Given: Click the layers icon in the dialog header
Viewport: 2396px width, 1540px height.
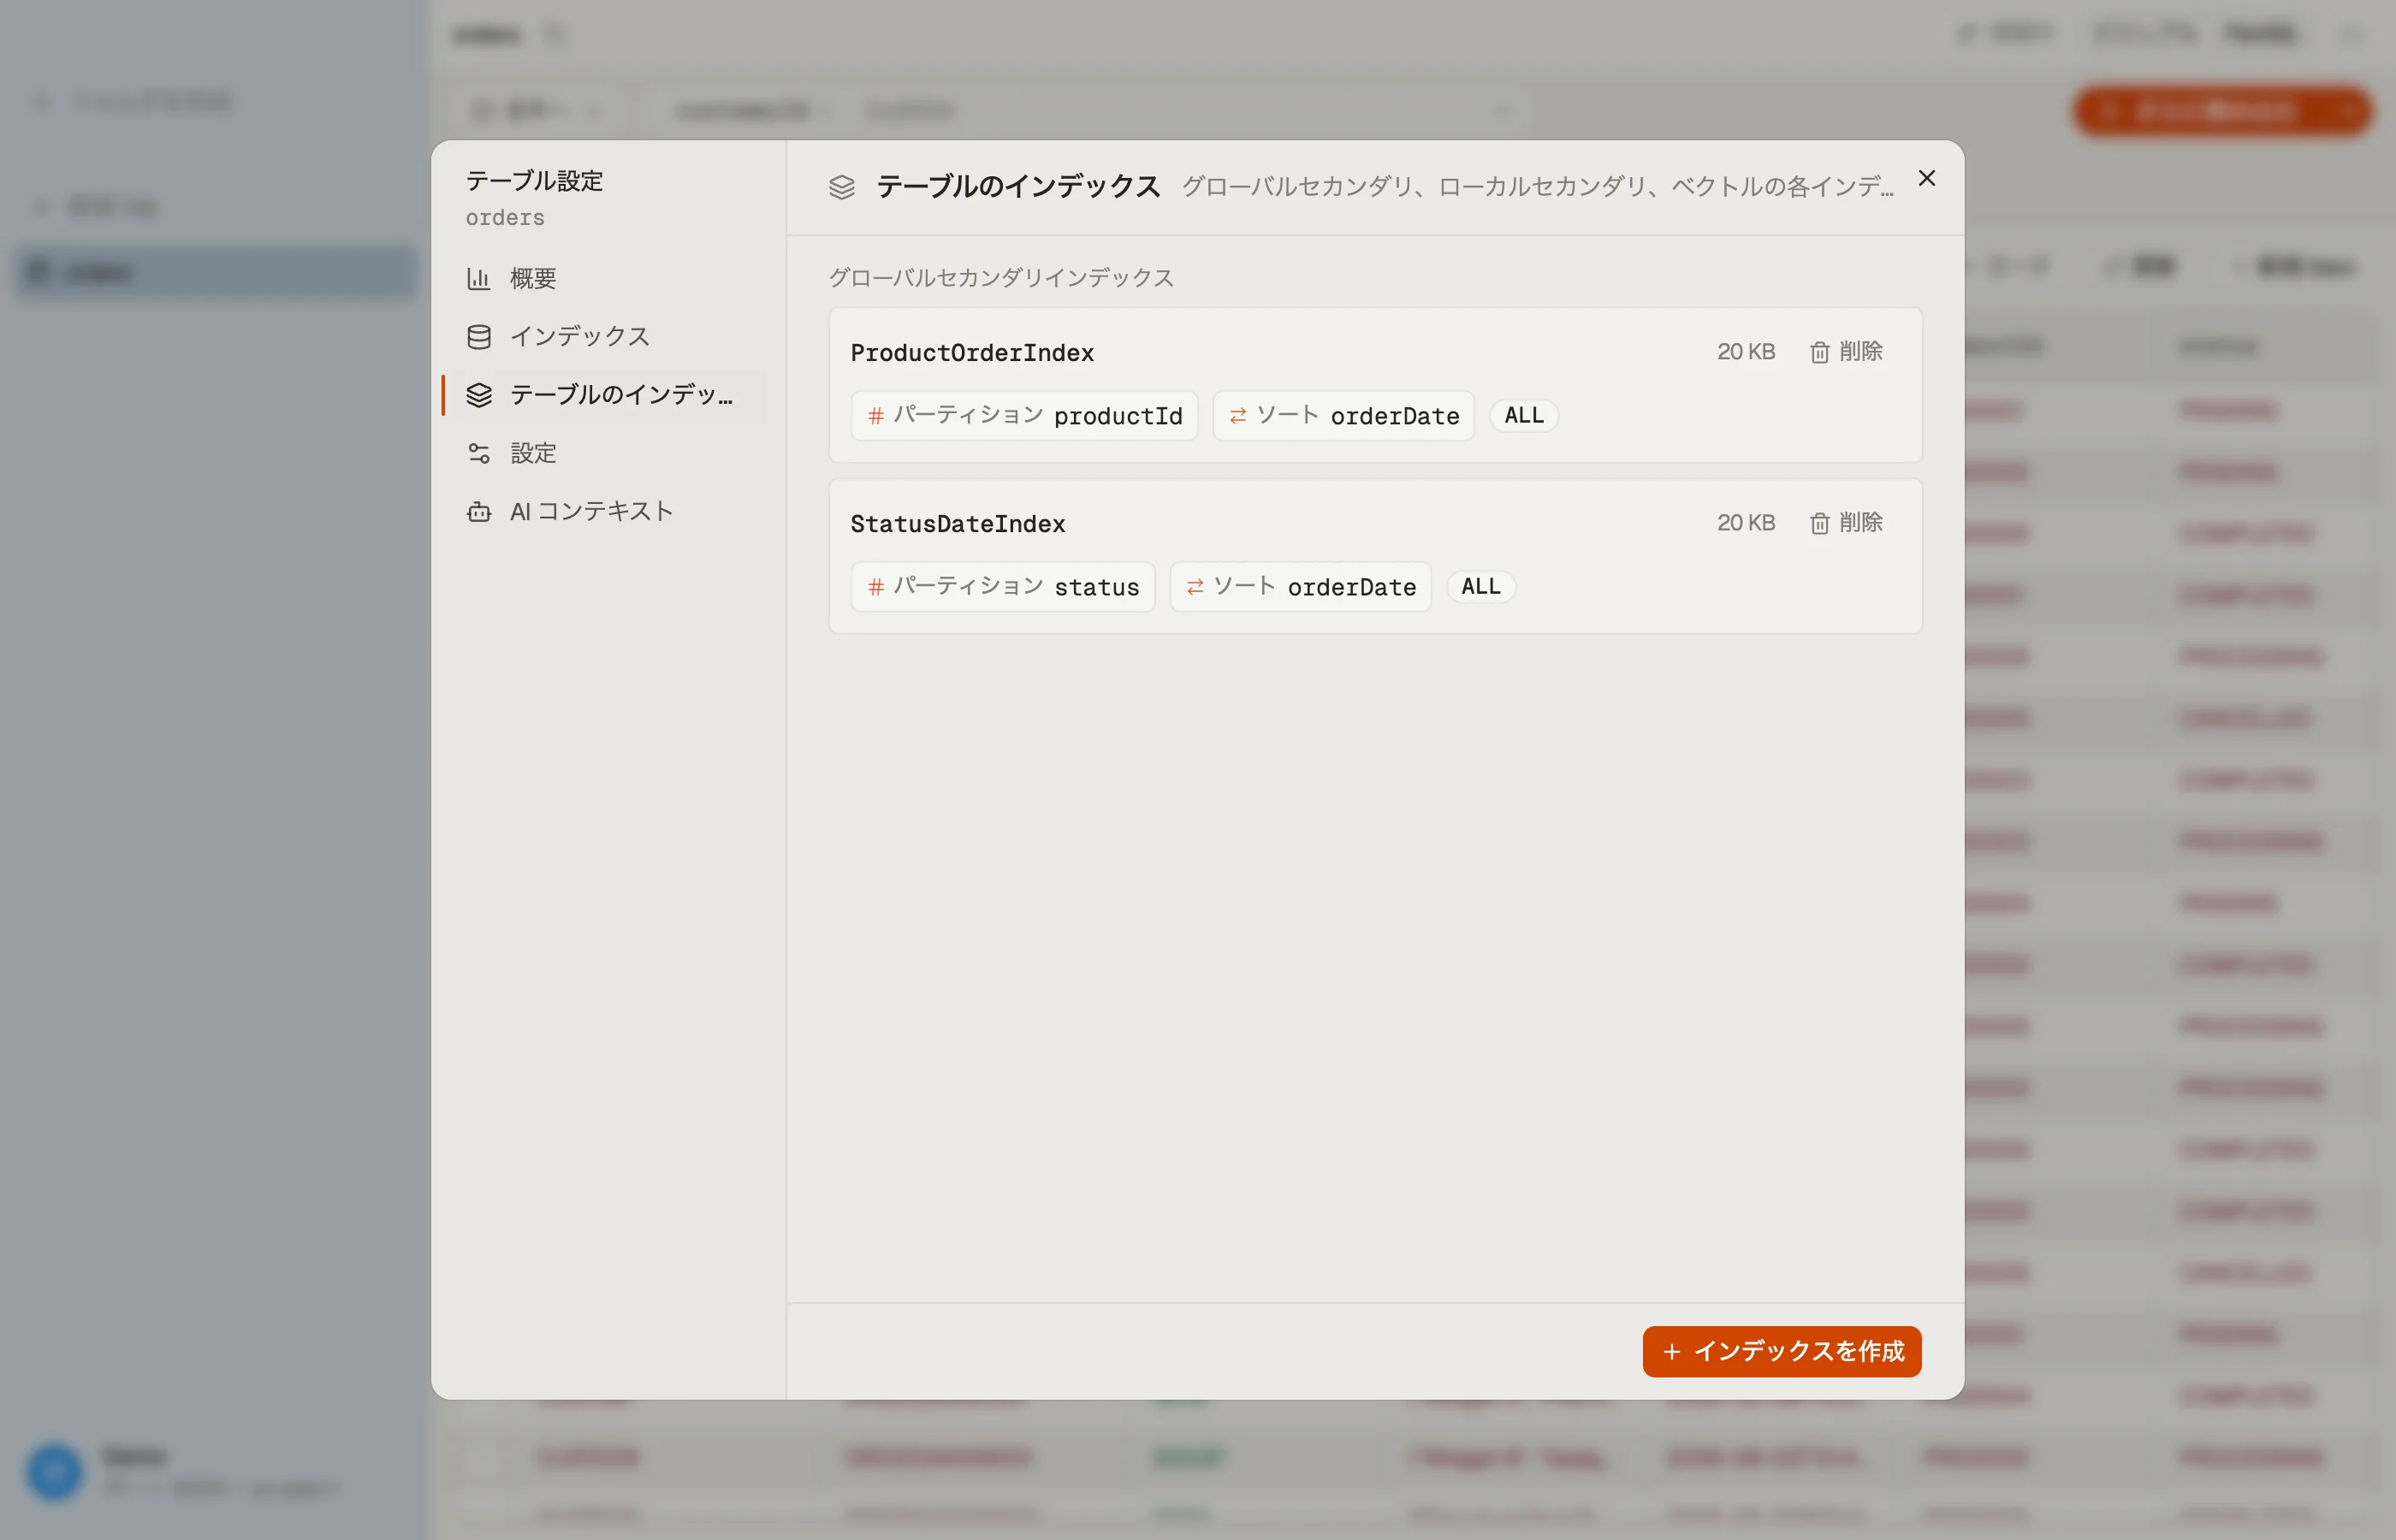Looking at the screenshot, I should coord(842,187).
